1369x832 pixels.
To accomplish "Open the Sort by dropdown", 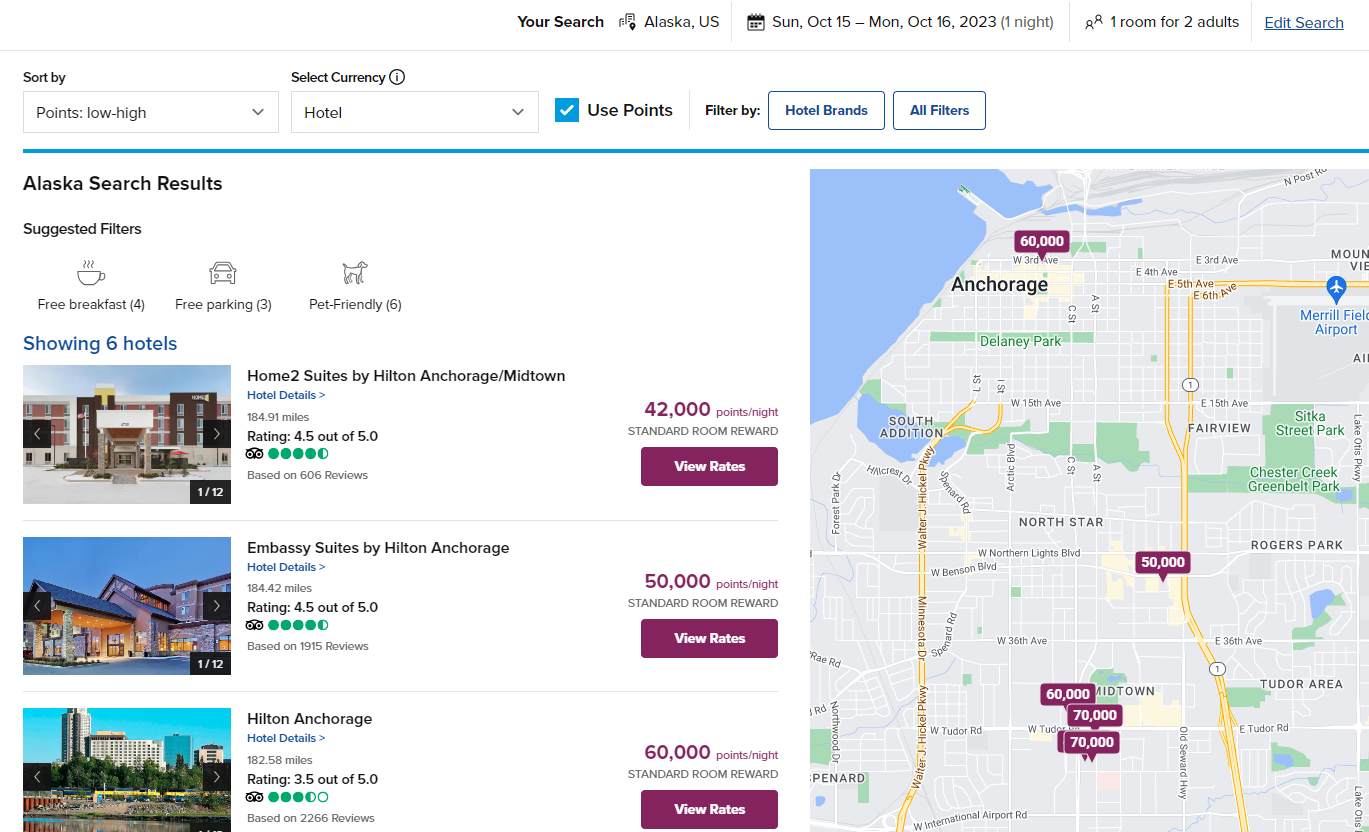I will tap(150, 112).
